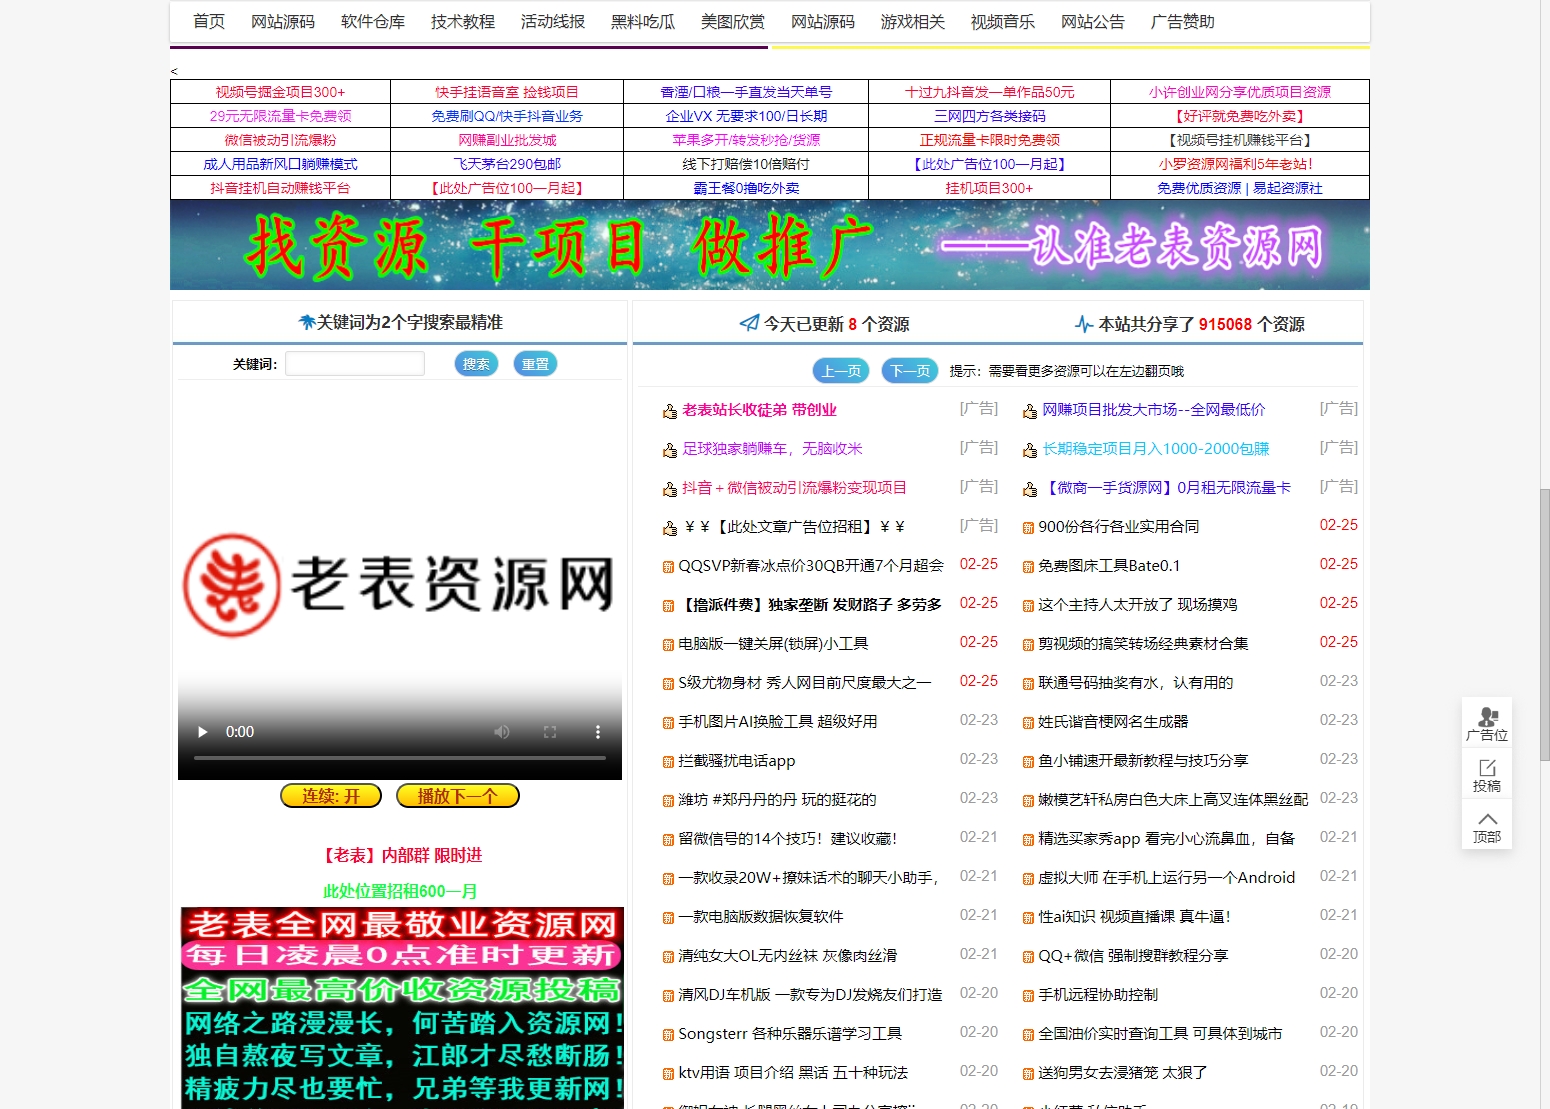The height and width of the screenshot is (1109, 1550).
Task: Open article 虚拟大师 在手机上运行另一个Android
Action: [1167, 878]
